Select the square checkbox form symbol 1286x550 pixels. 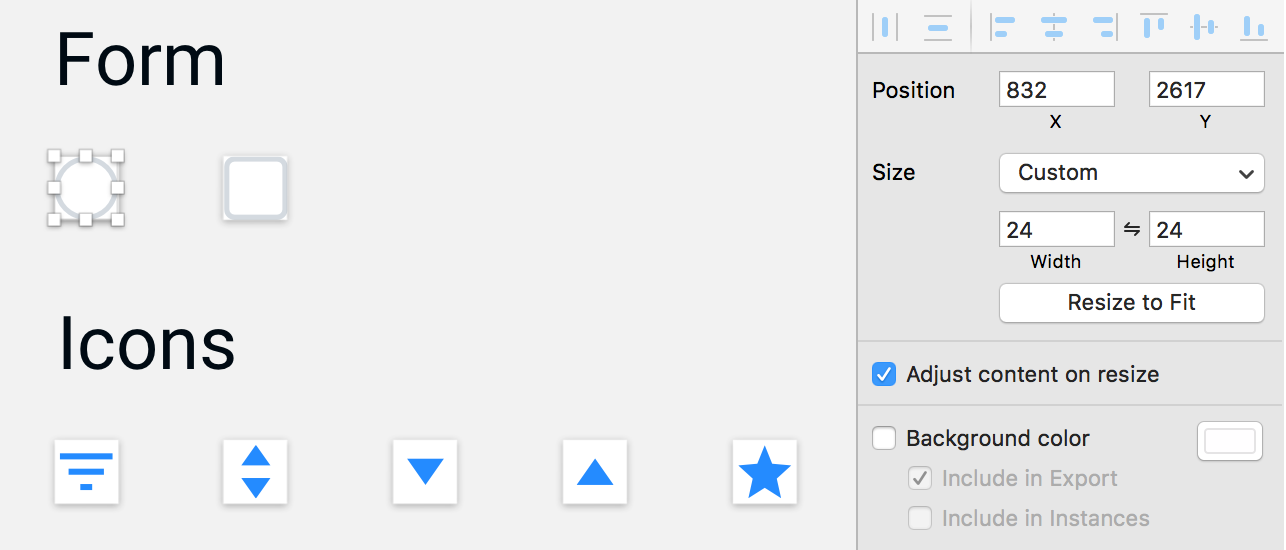click(256, 188)
